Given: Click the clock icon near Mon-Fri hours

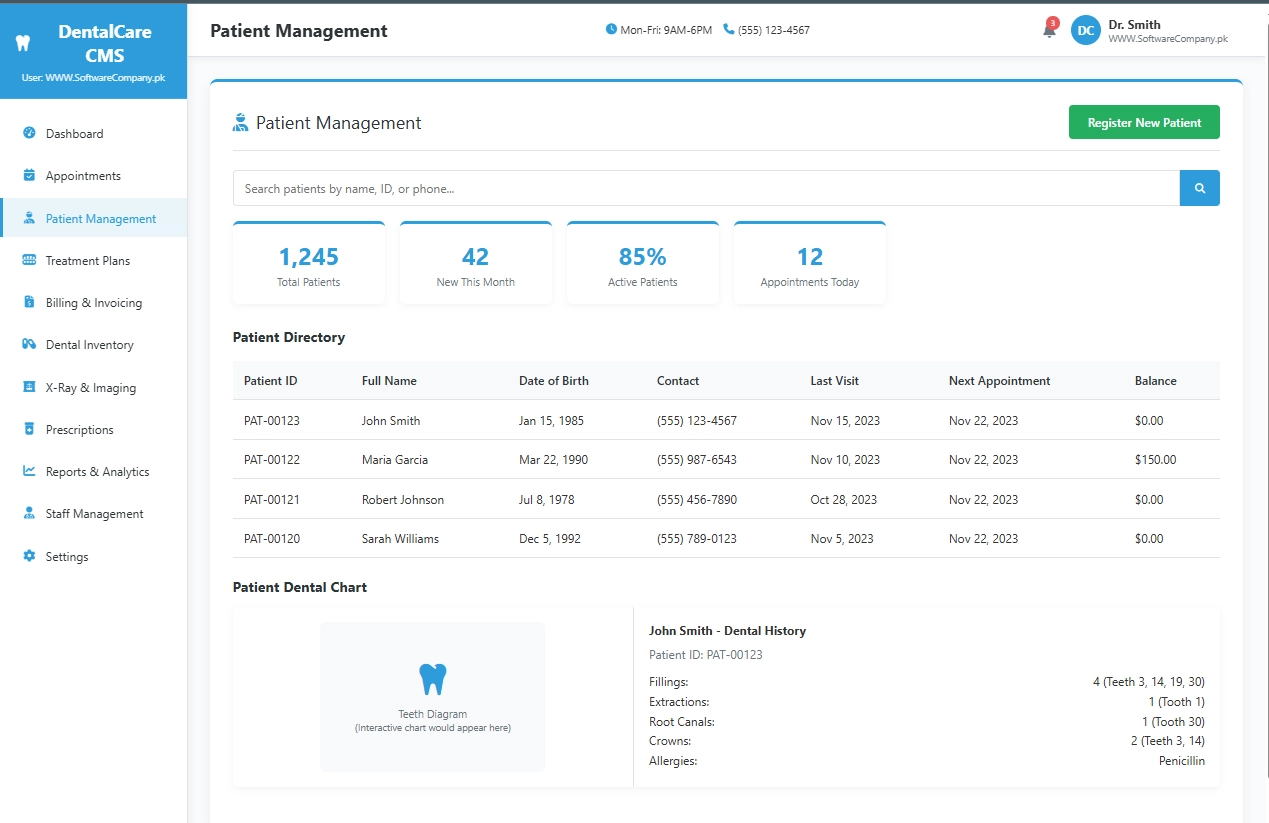Looking at the screenshot, I should [609, 29].
